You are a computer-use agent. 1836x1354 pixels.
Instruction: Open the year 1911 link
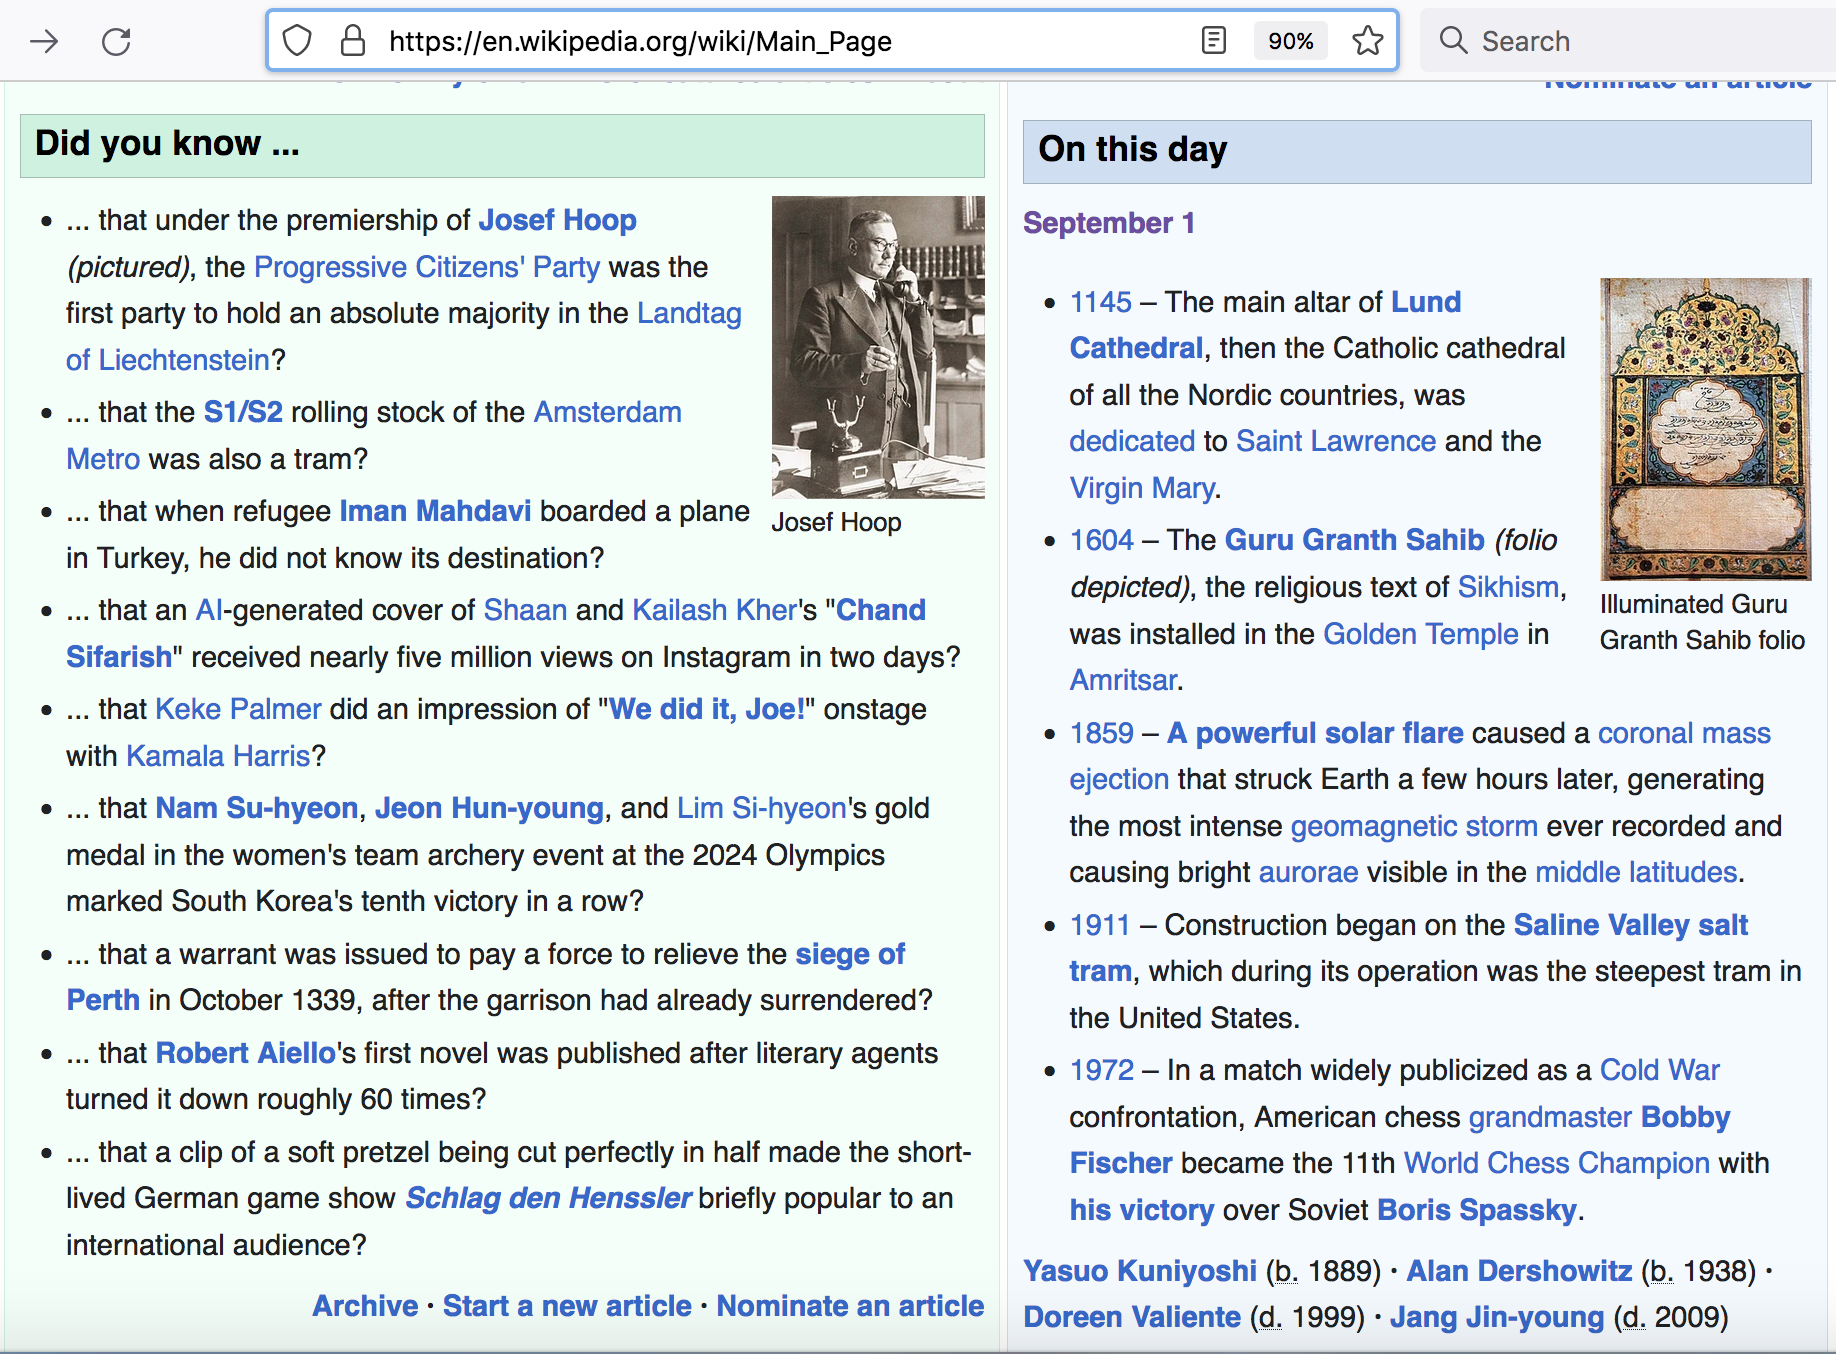pos(1099,925)
